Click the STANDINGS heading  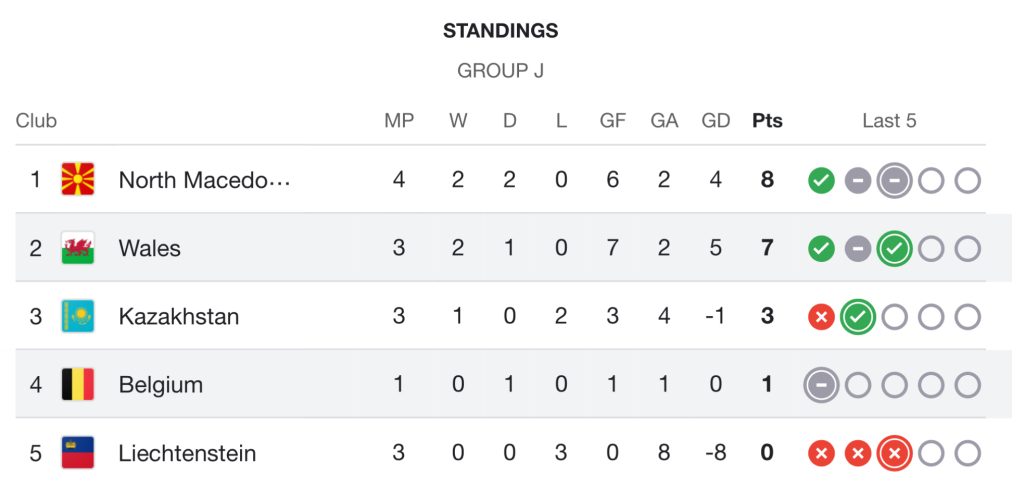pos(500,31)
